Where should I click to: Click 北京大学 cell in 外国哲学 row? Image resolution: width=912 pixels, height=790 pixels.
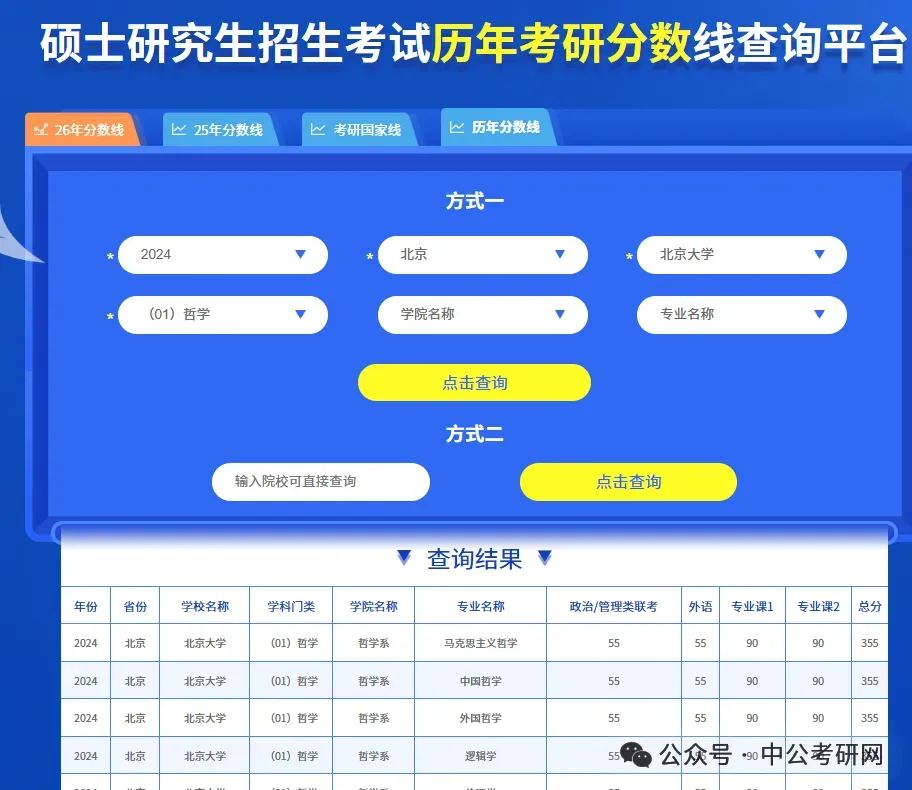tap(205, 718)
